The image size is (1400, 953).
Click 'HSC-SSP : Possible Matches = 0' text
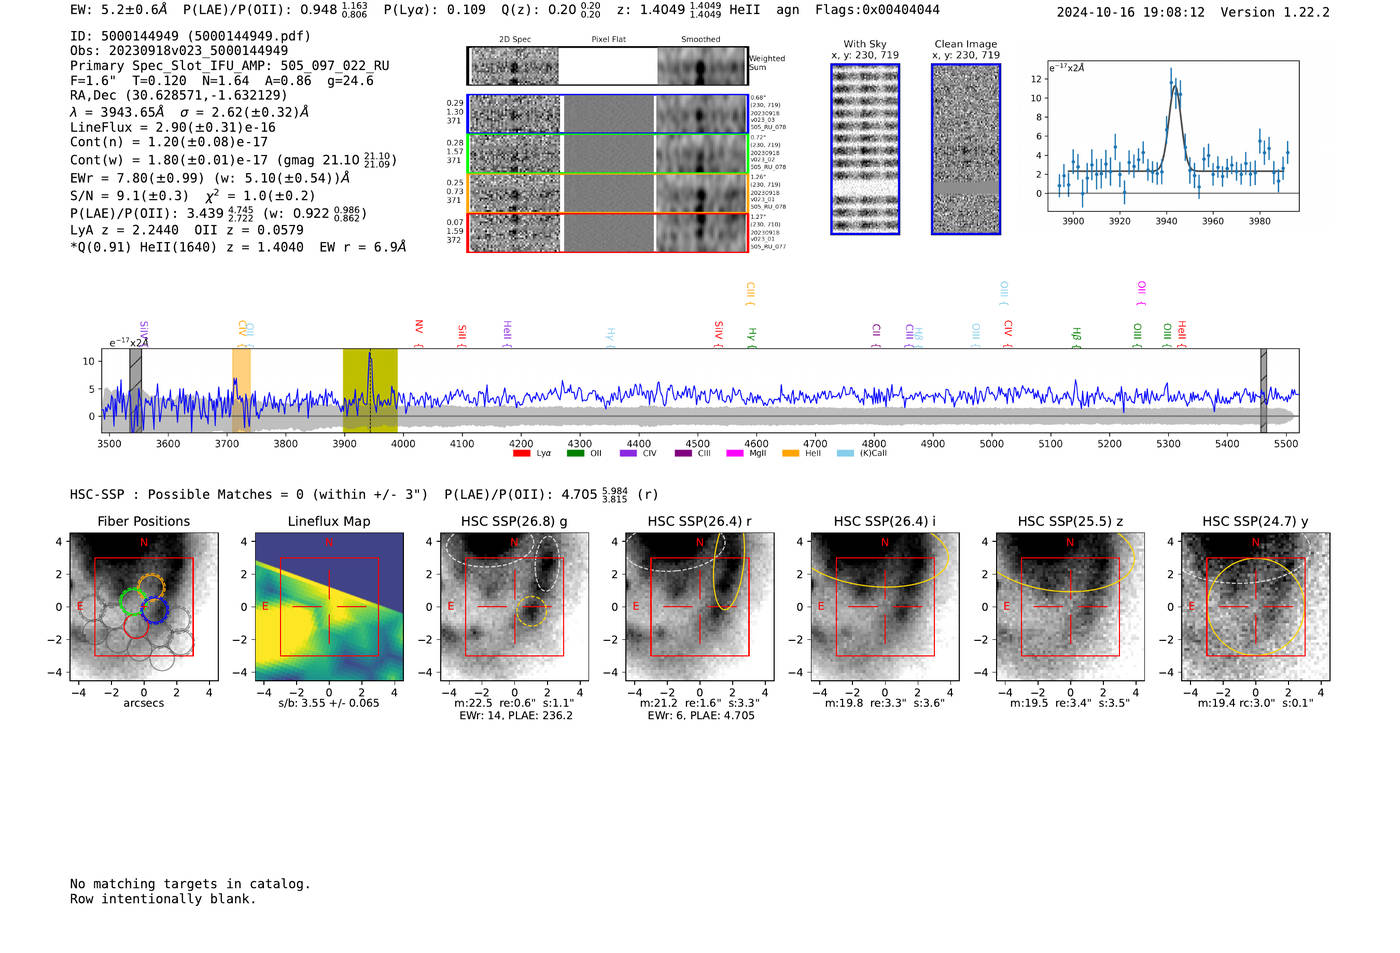(x=187, y=495)
